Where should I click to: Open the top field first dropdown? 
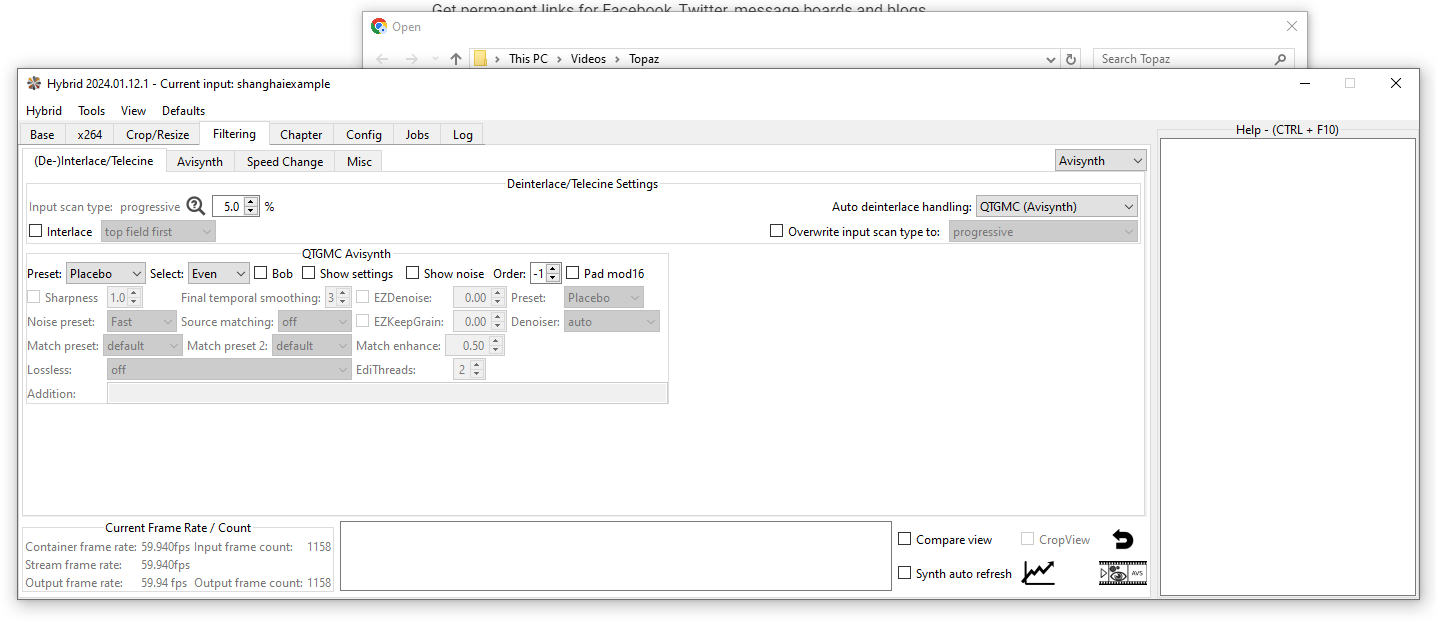pos(158,231)
